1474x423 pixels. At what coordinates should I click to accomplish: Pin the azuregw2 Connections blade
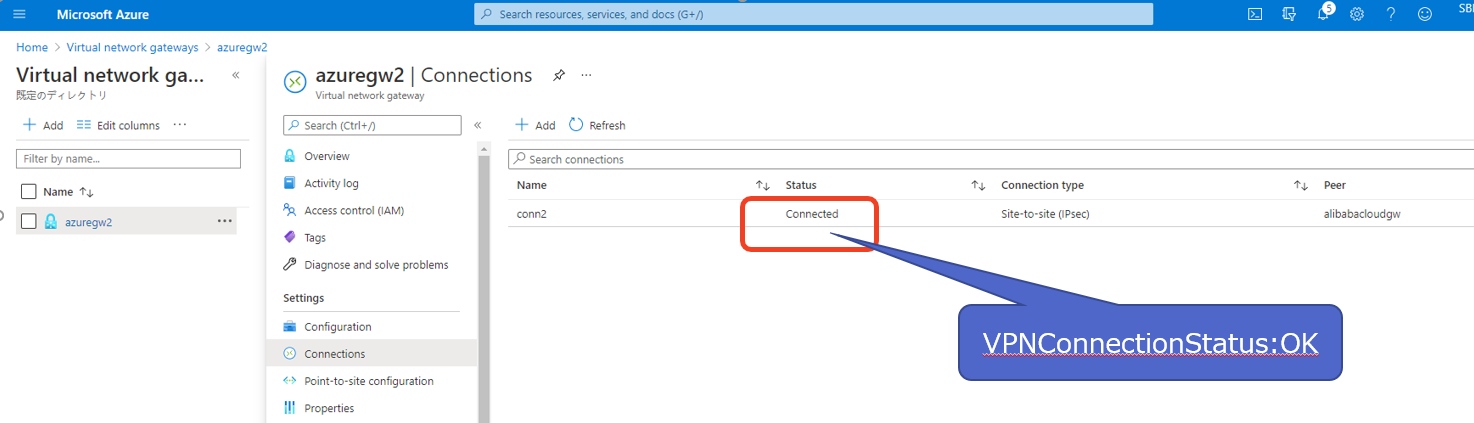pyautogui.click(x=559, y=75)
